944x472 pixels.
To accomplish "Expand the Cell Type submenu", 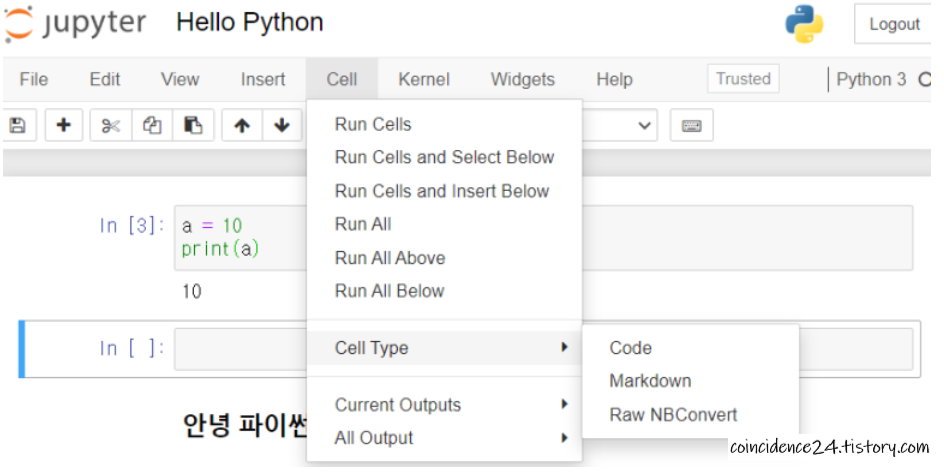I will pyautogui.click(x=444, y=348).
